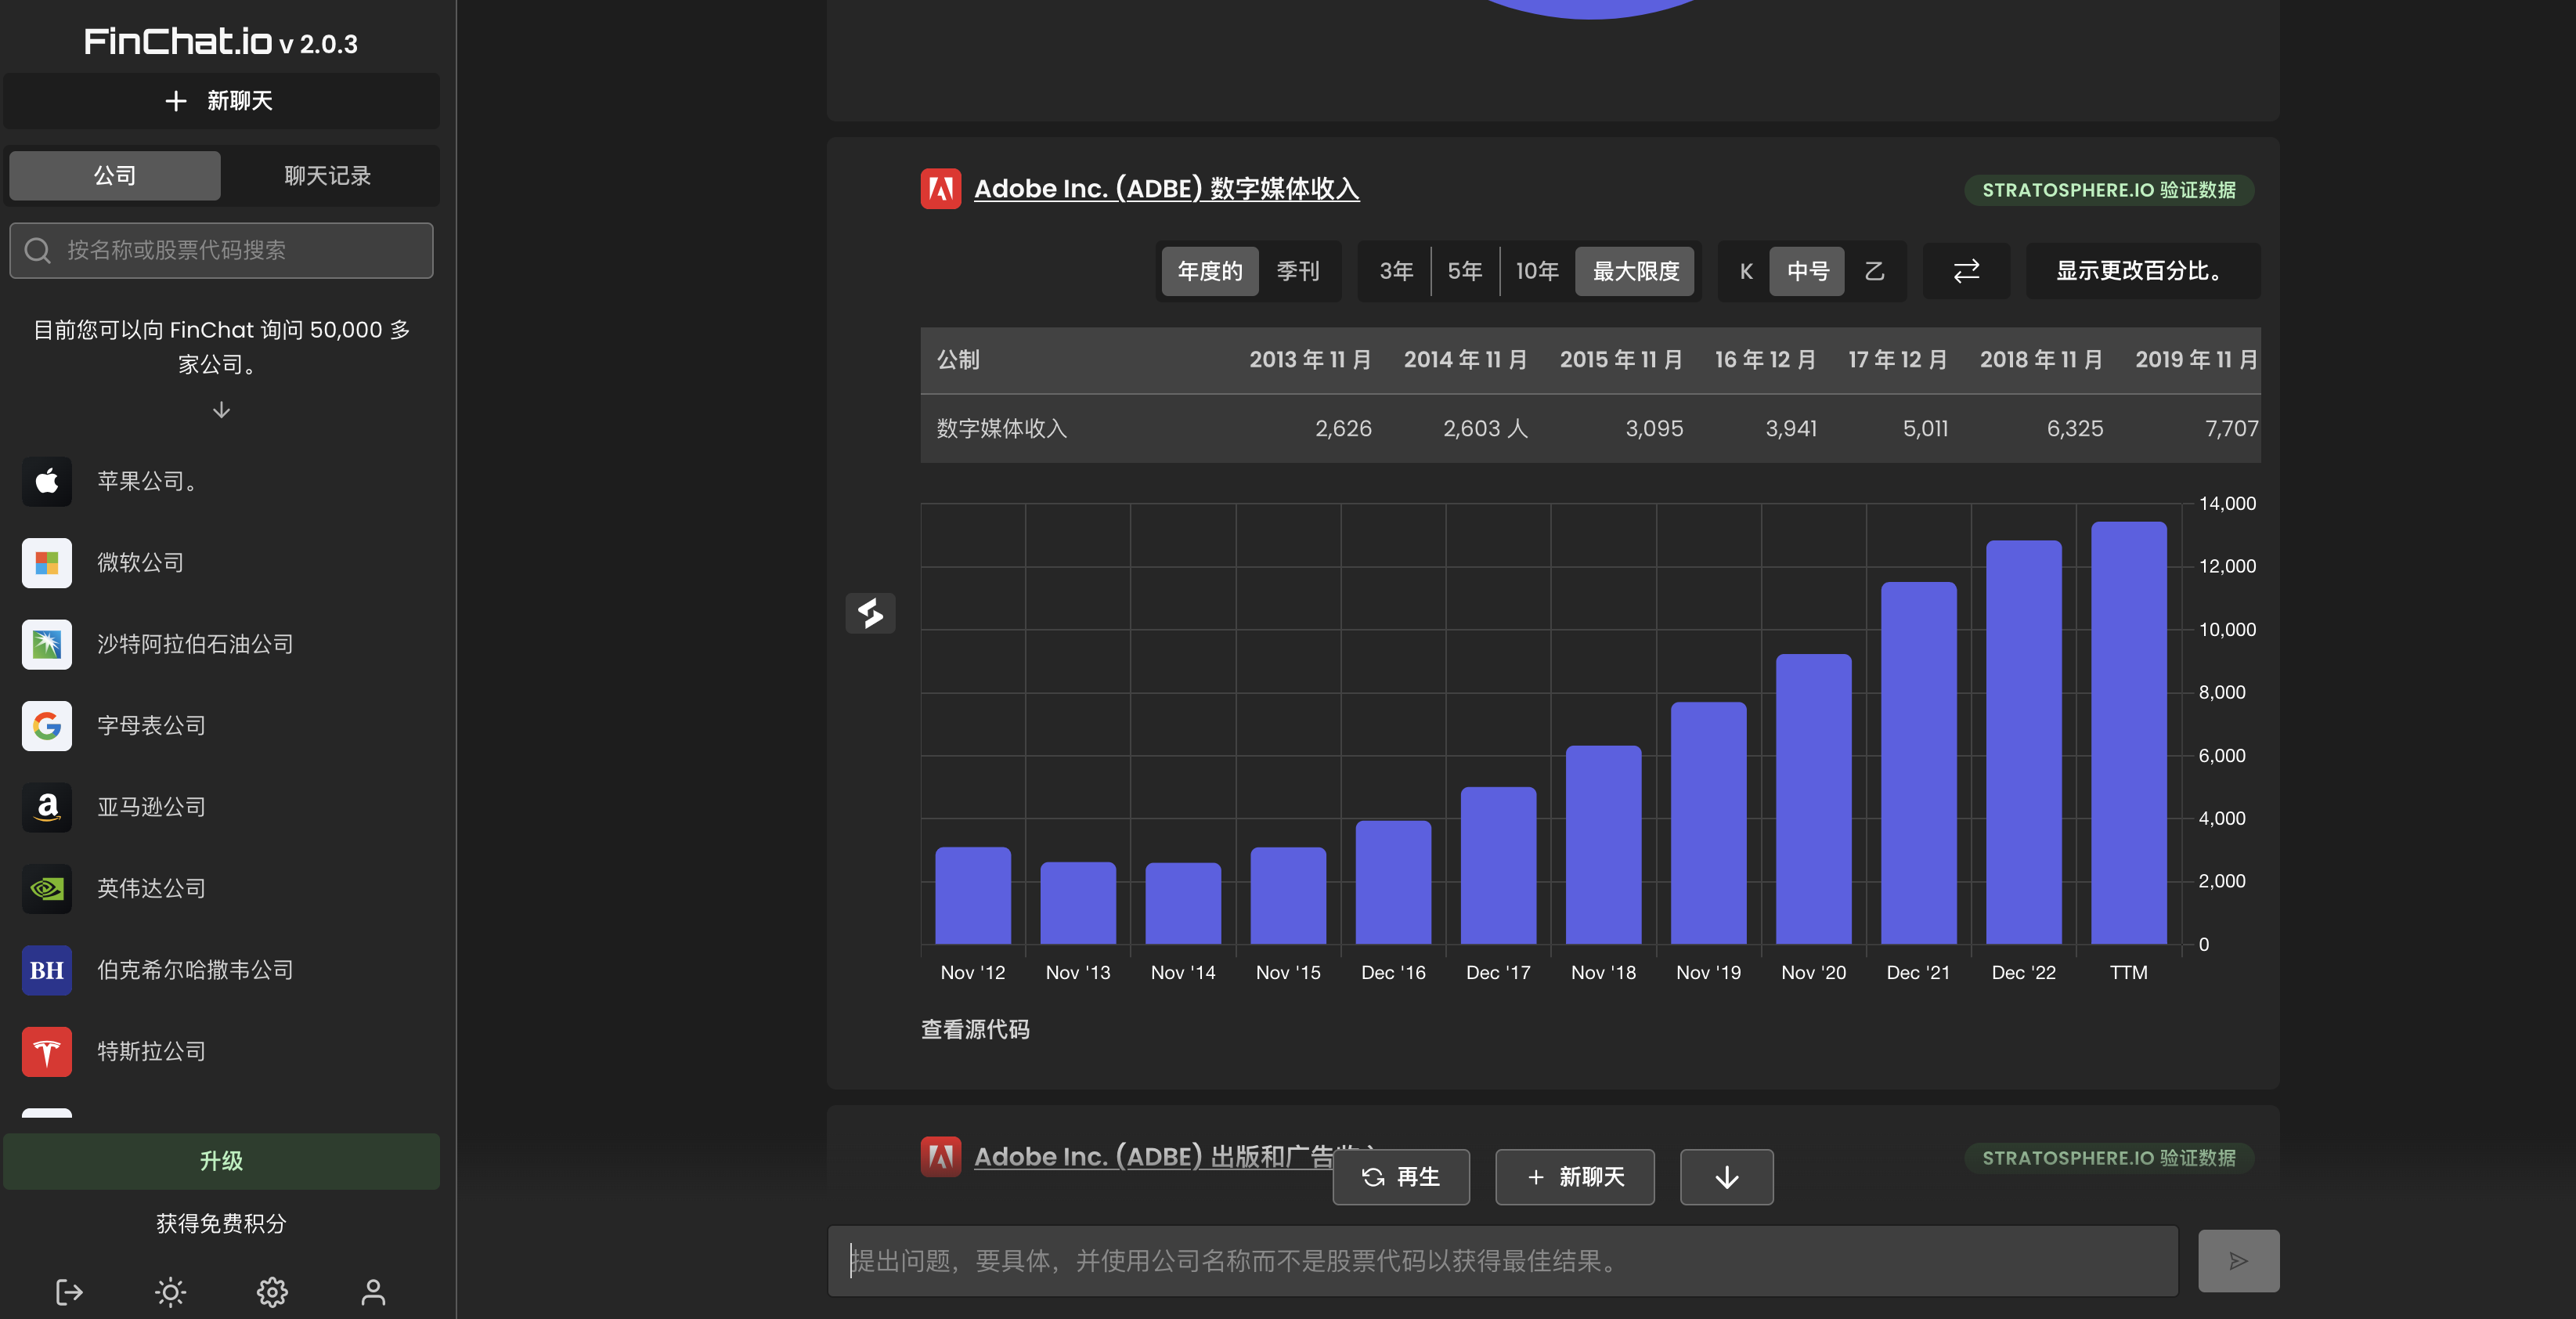The height and width of the screenshot is (1319, 2576).
Task: Open 字母表公司 from company list
Action: 151,726
